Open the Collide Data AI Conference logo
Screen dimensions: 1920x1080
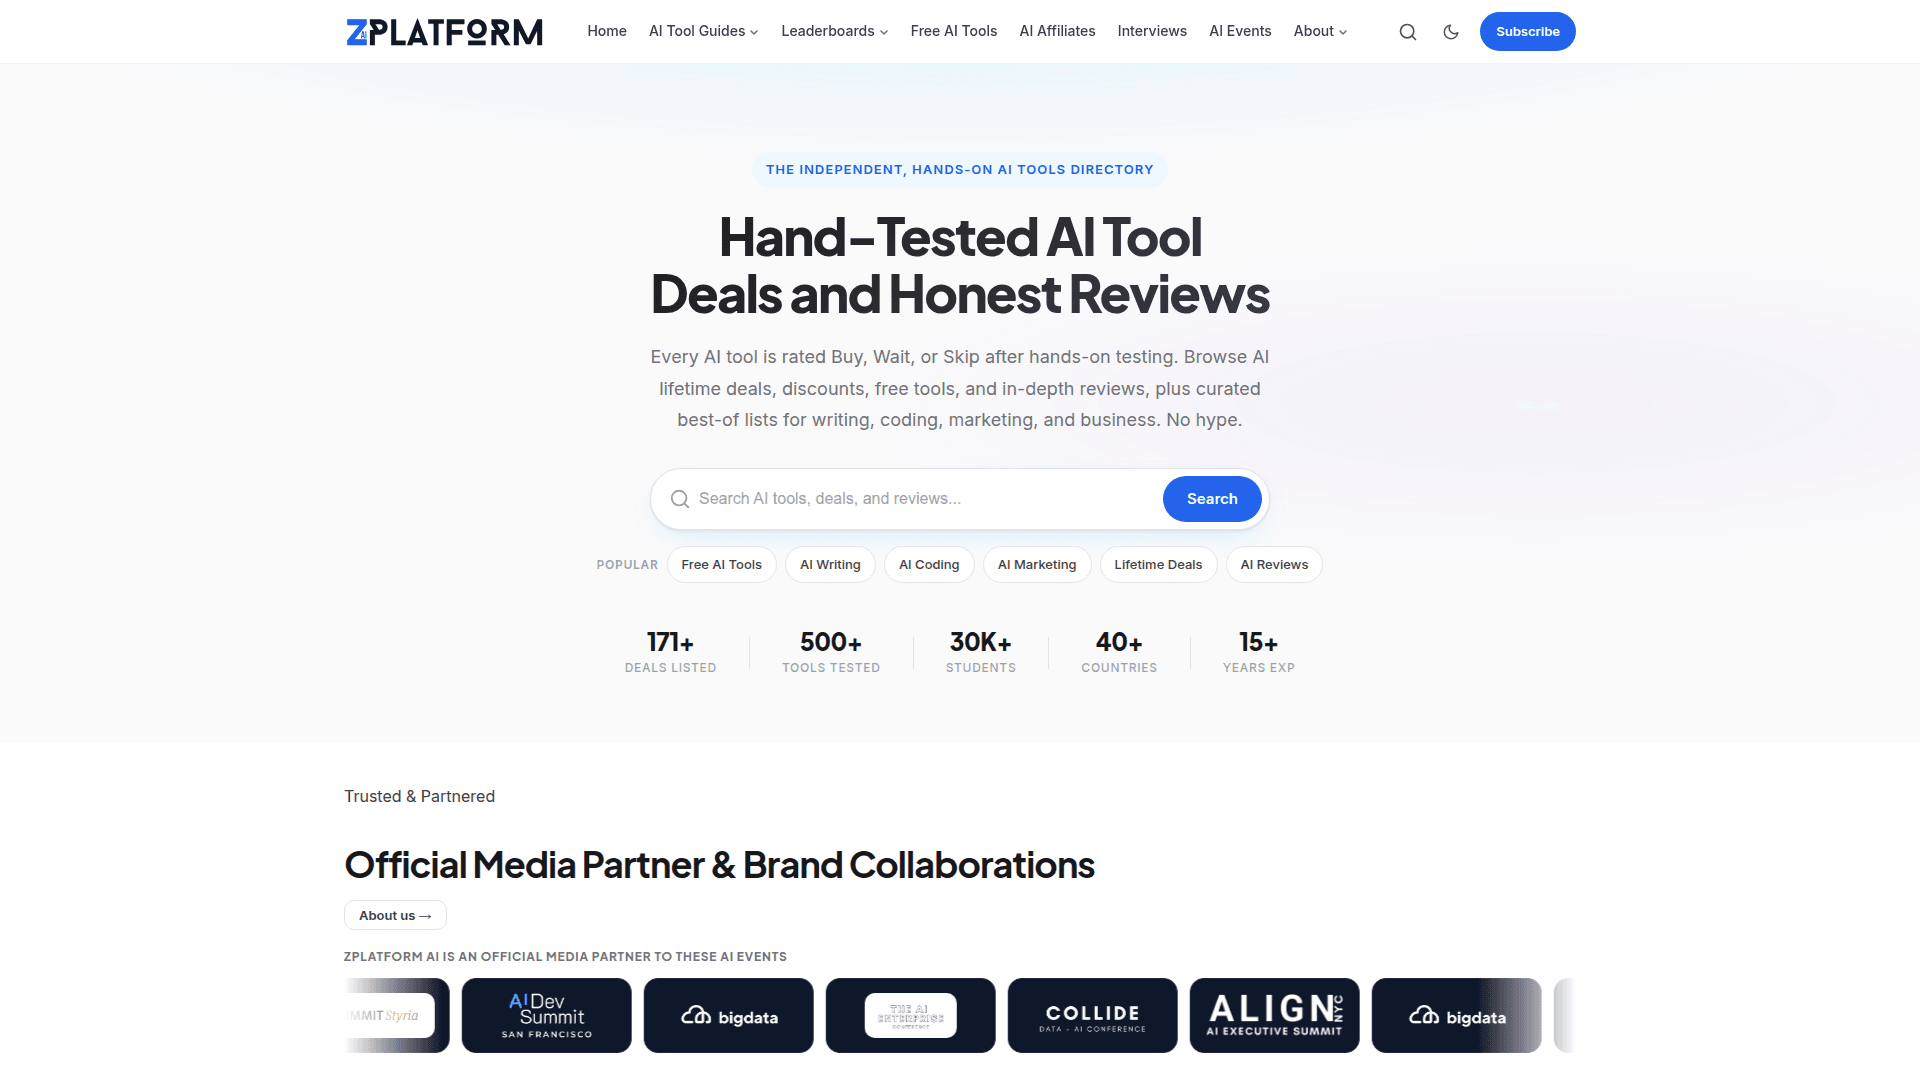(1093, 1016)
